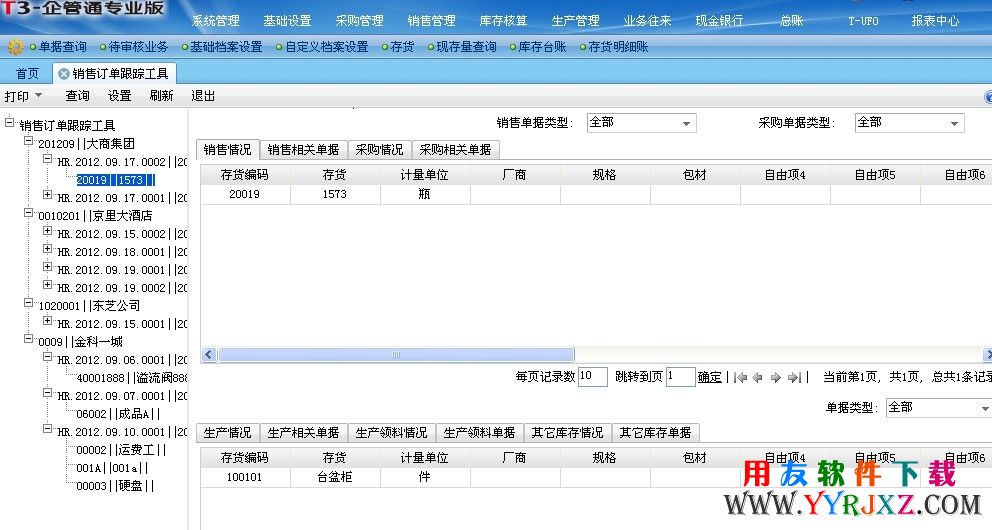
Task: Open 生产管理 menu
Action: point(576,21)
